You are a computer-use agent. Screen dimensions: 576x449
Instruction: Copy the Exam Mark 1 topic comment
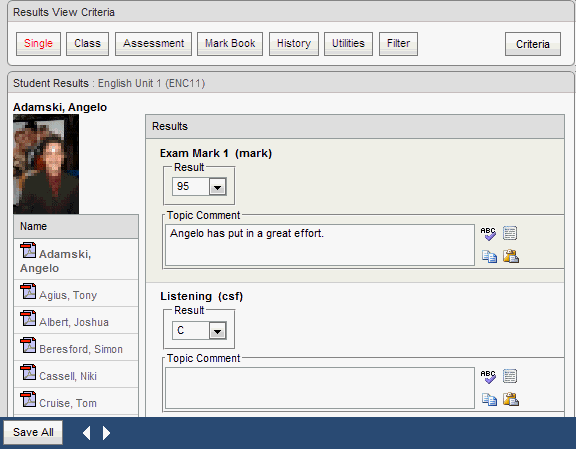coord(489,256)
